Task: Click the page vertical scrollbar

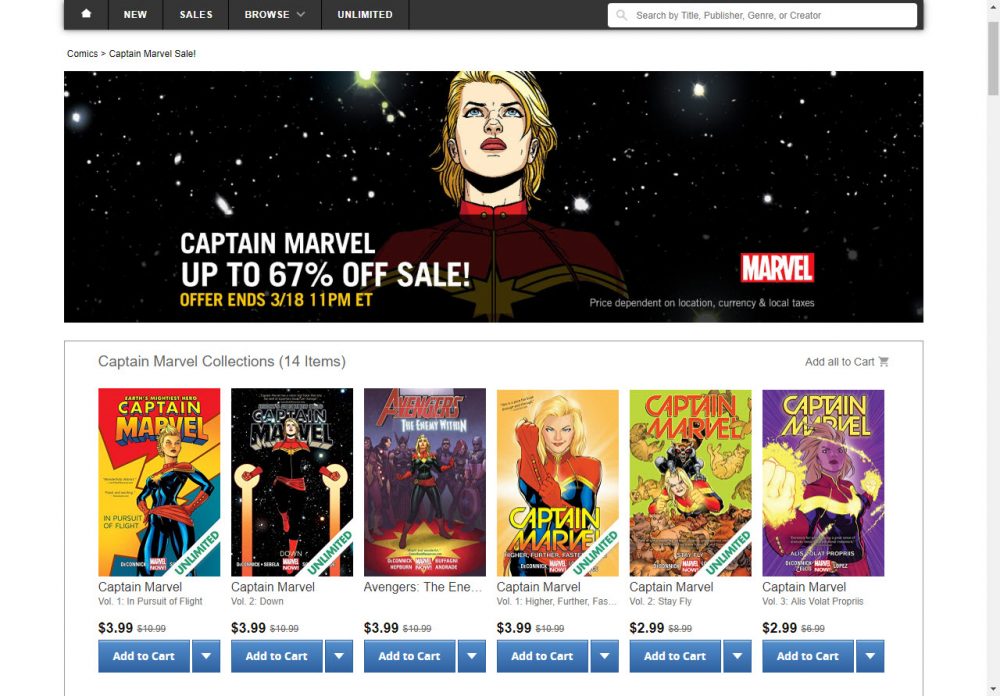Action: pos(993,348)
